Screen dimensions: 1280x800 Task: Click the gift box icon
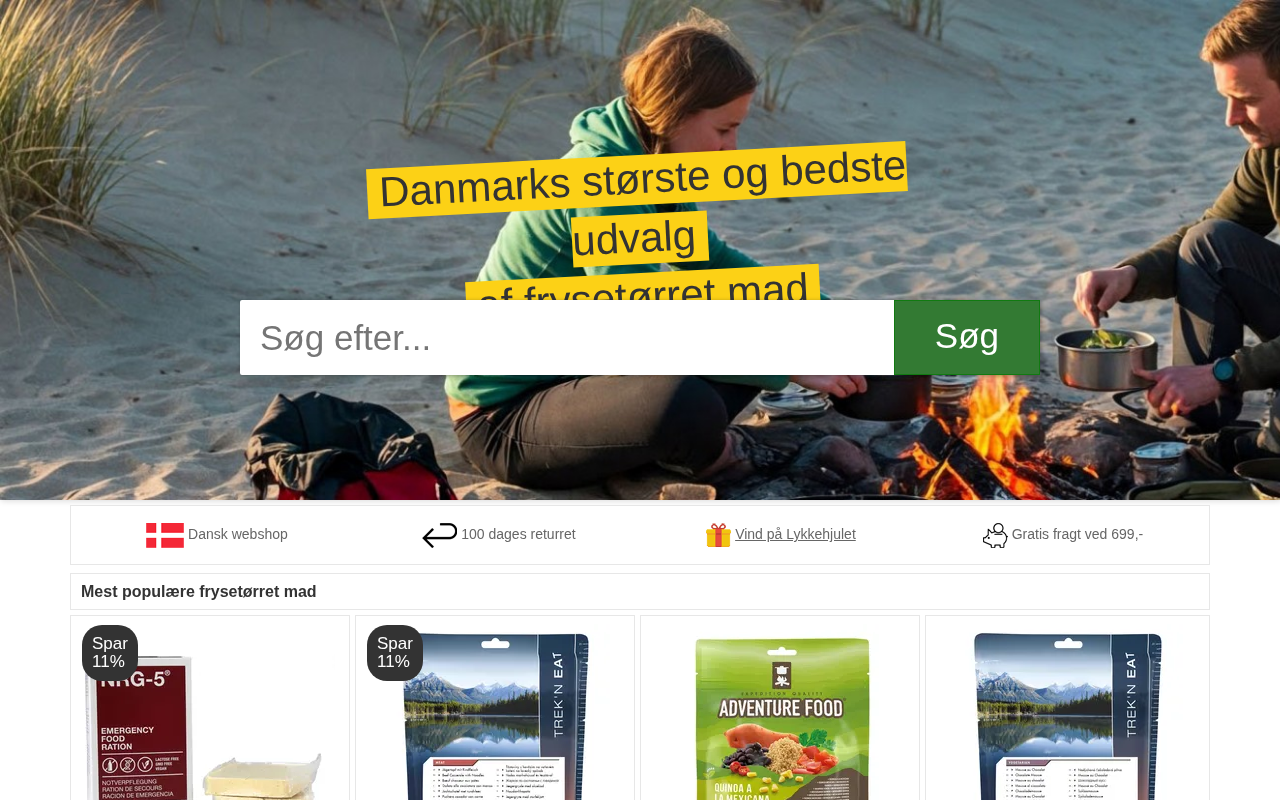pyautogui.click(x=718, y=535)
